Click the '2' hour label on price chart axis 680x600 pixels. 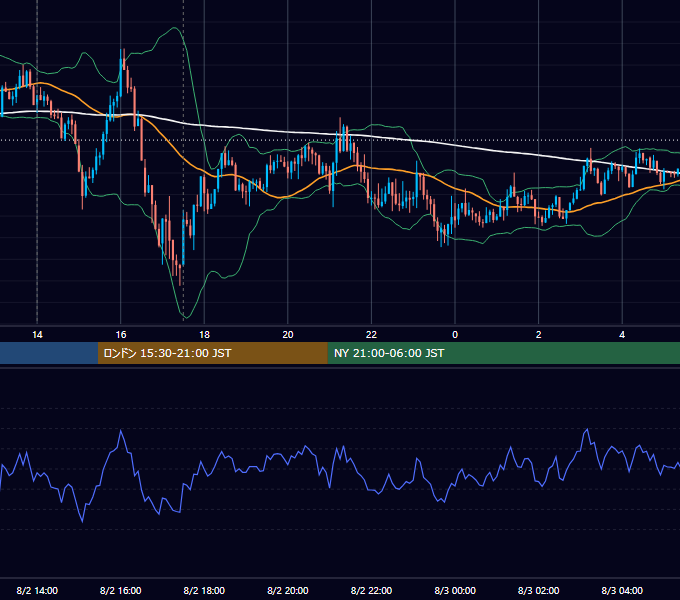point(539,334)
